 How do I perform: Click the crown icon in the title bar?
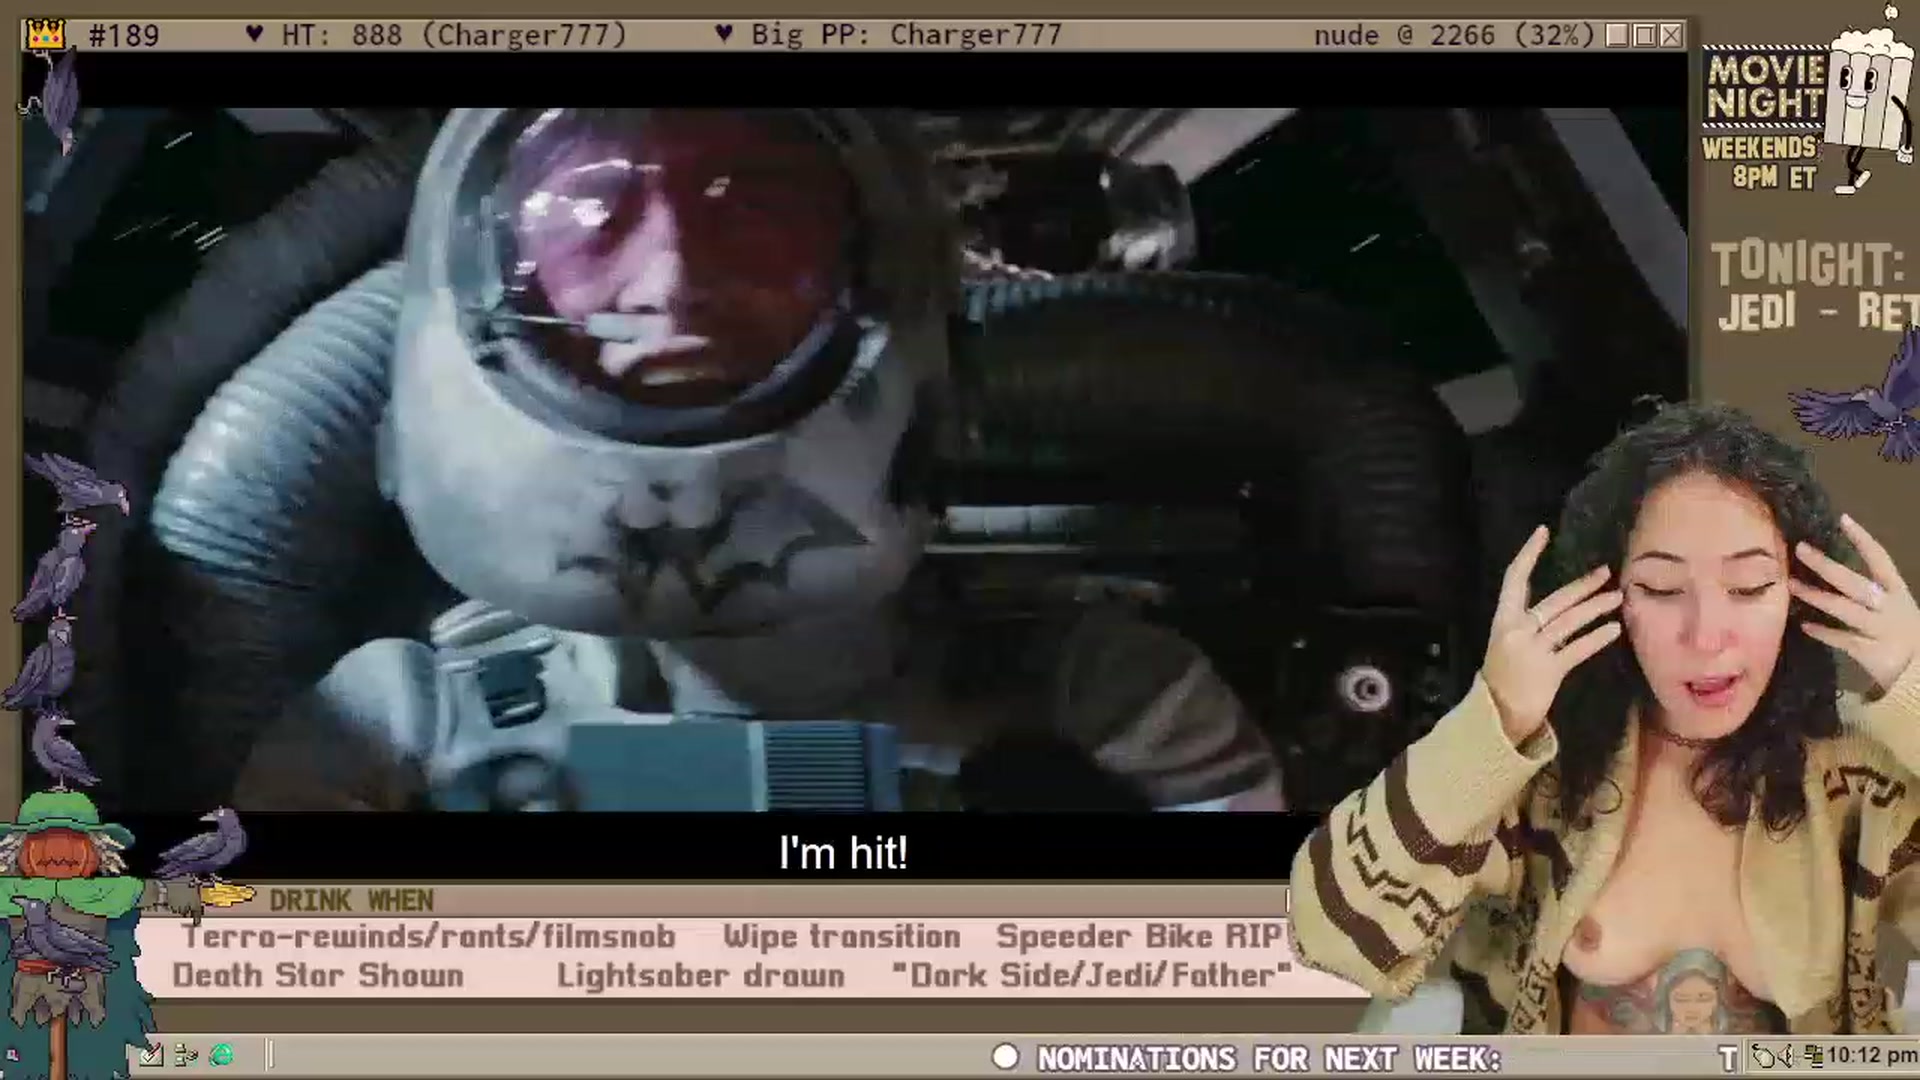[x=46, y=35]
